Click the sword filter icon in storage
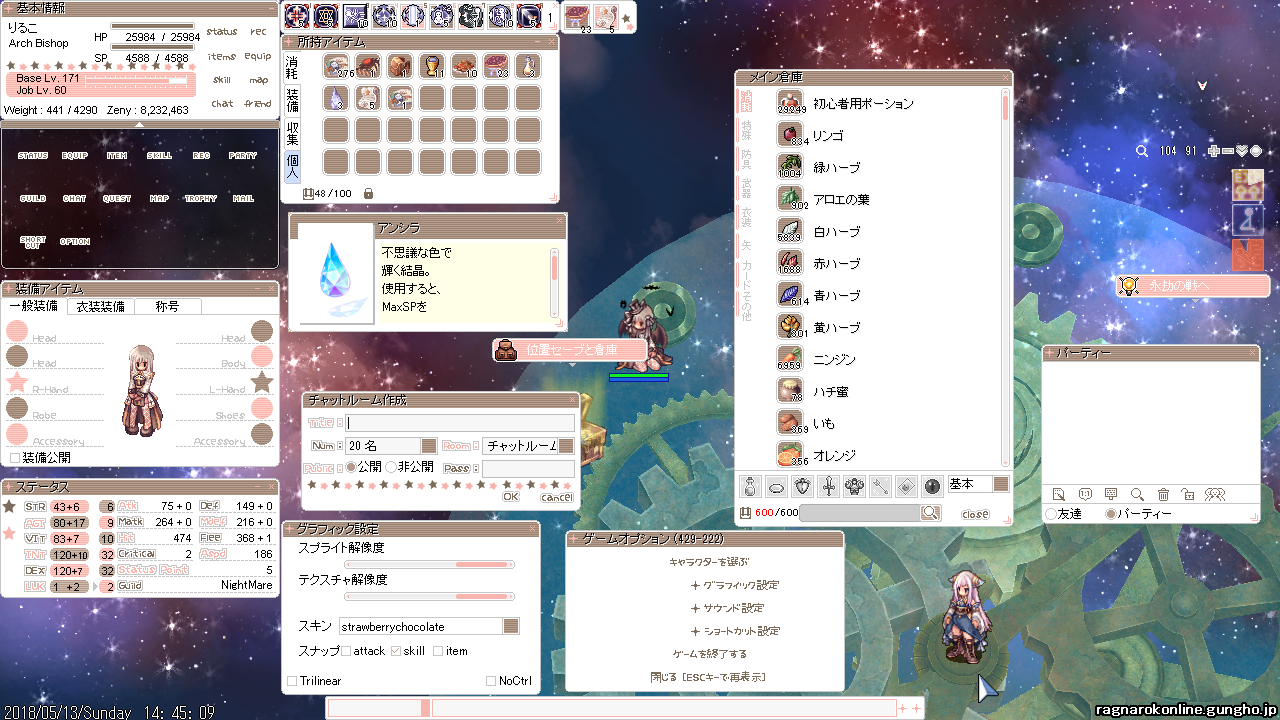 point(828,486)
